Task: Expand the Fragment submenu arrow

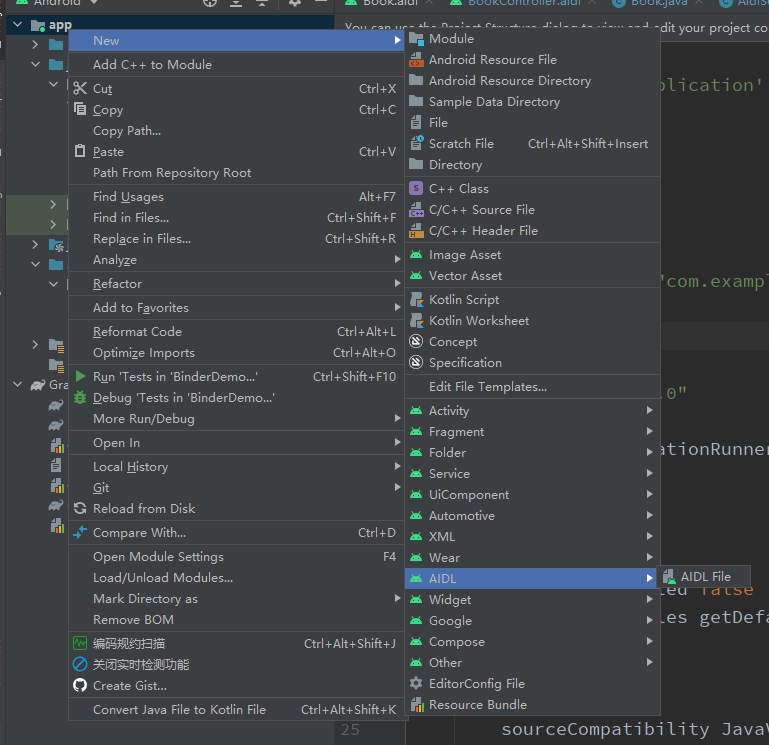Action: click(649, 431)
